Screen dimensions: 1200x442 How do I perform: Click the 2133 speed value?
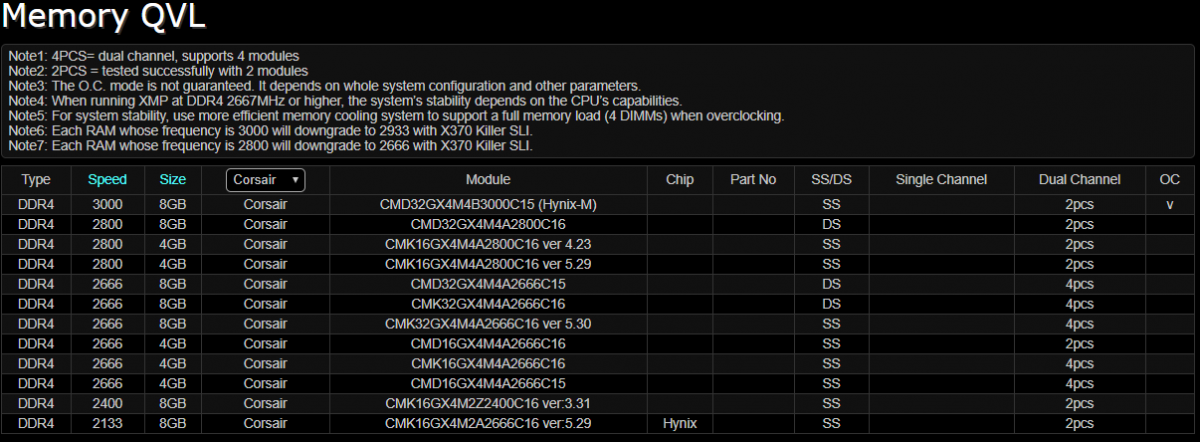point(107,424)
